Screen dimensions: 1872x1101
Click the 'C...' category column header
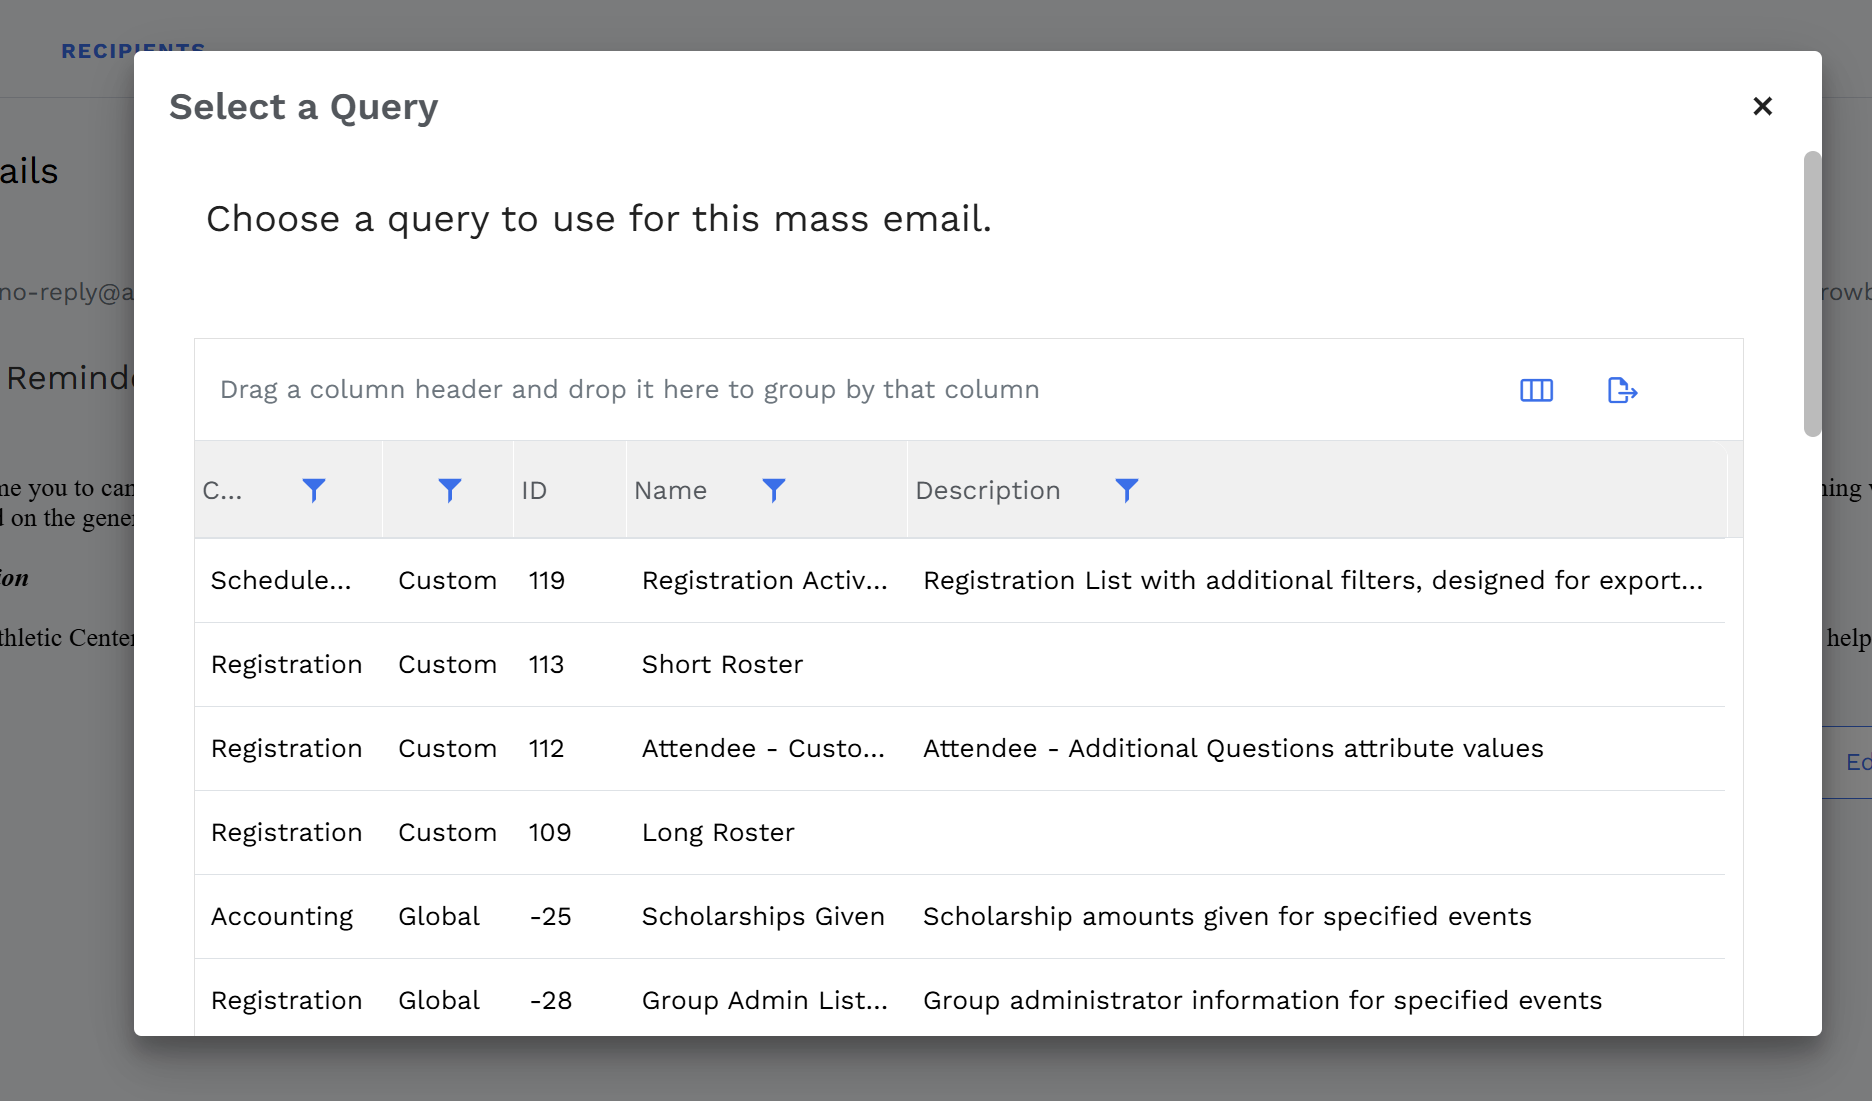(222, 490)
